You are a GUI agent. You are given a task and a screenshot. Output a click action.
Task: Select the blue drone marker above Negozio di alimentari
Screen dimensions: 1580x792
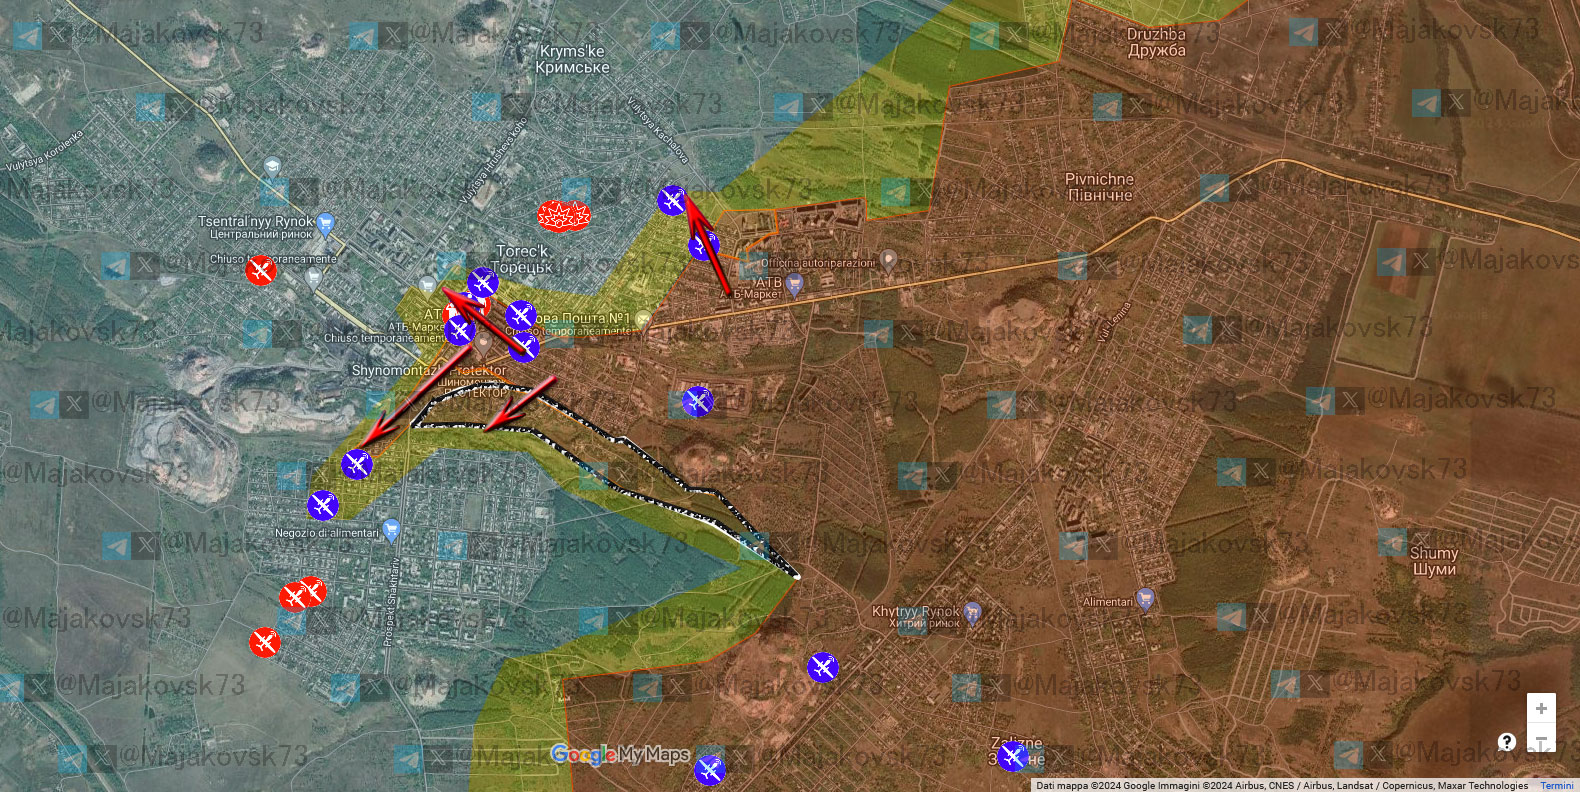point(323,506)
